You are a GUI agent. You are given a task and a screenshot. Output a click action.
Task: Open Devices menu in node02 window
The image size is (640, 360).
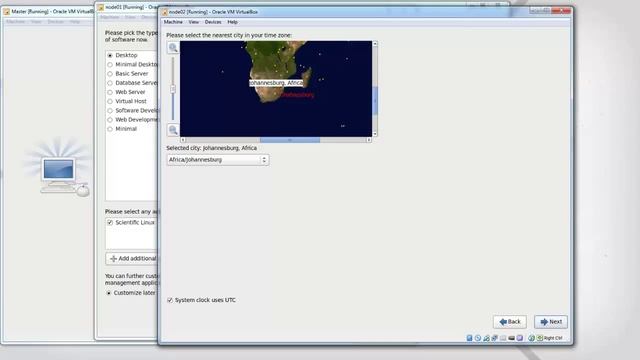click(x=213, y=22)
